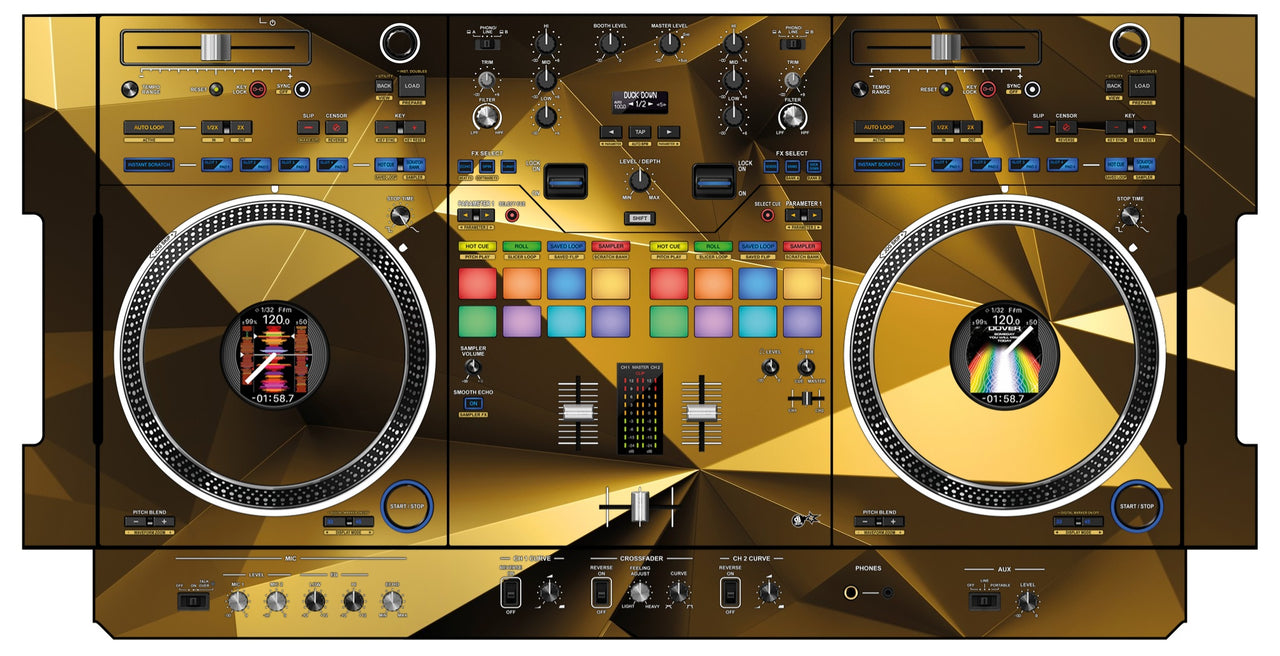This screenshot has height=656, width=1280.
Task: Click the left deck browse rotary knob
Action: 399,42
